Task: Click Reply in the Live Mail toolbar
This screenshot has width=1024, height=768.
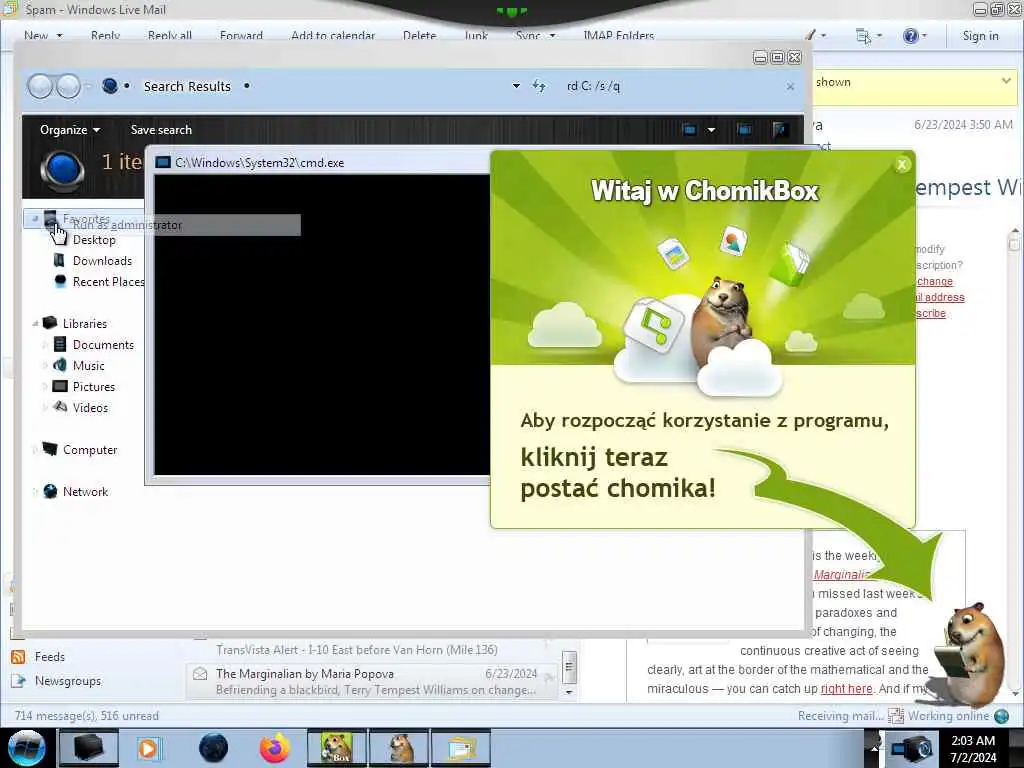Action: (x=105, y=36)
